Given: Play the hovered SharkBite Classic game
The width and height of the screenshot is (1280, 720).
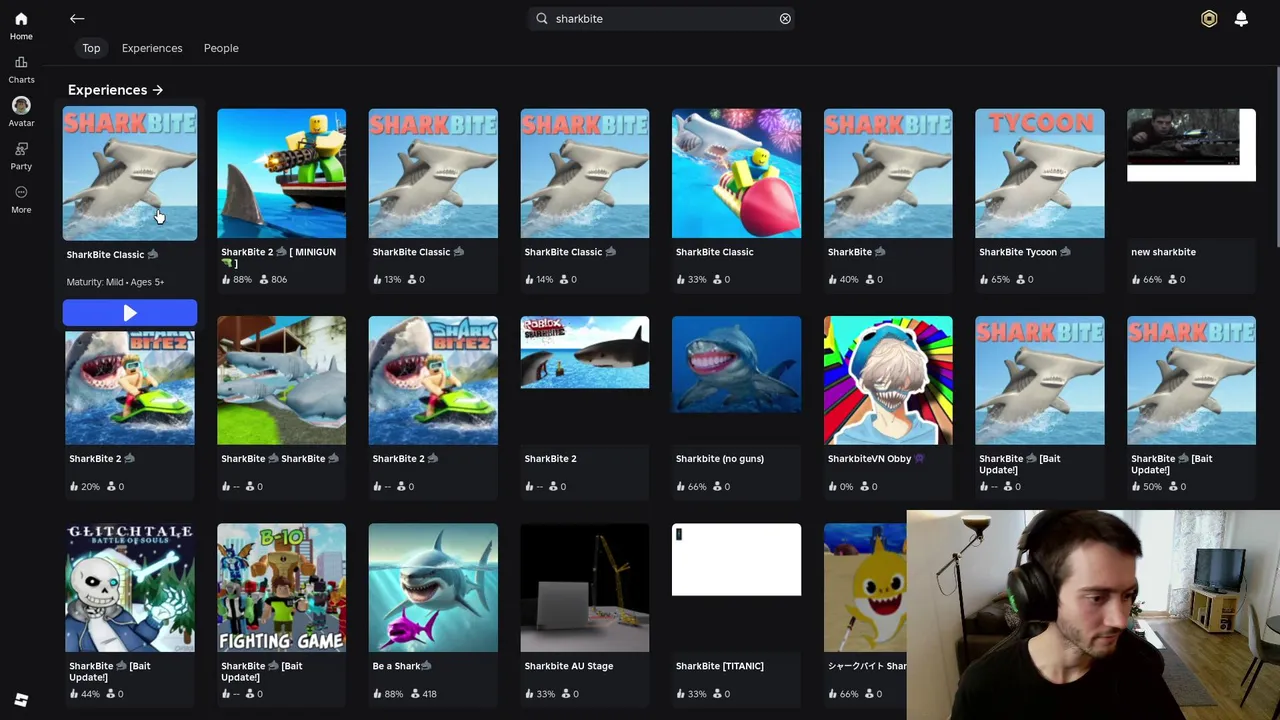Looking at the screenshot, I should [130, 313].
